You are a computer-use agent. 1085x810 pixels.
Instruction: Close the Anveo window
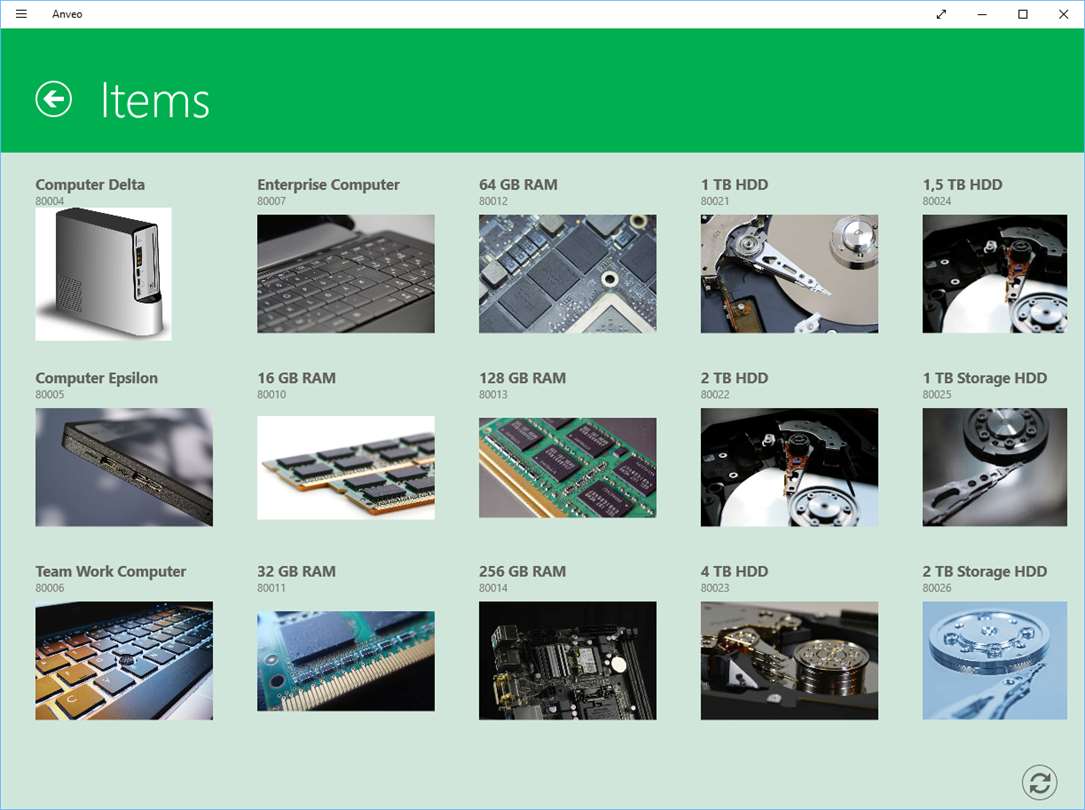coord(1064,14)
